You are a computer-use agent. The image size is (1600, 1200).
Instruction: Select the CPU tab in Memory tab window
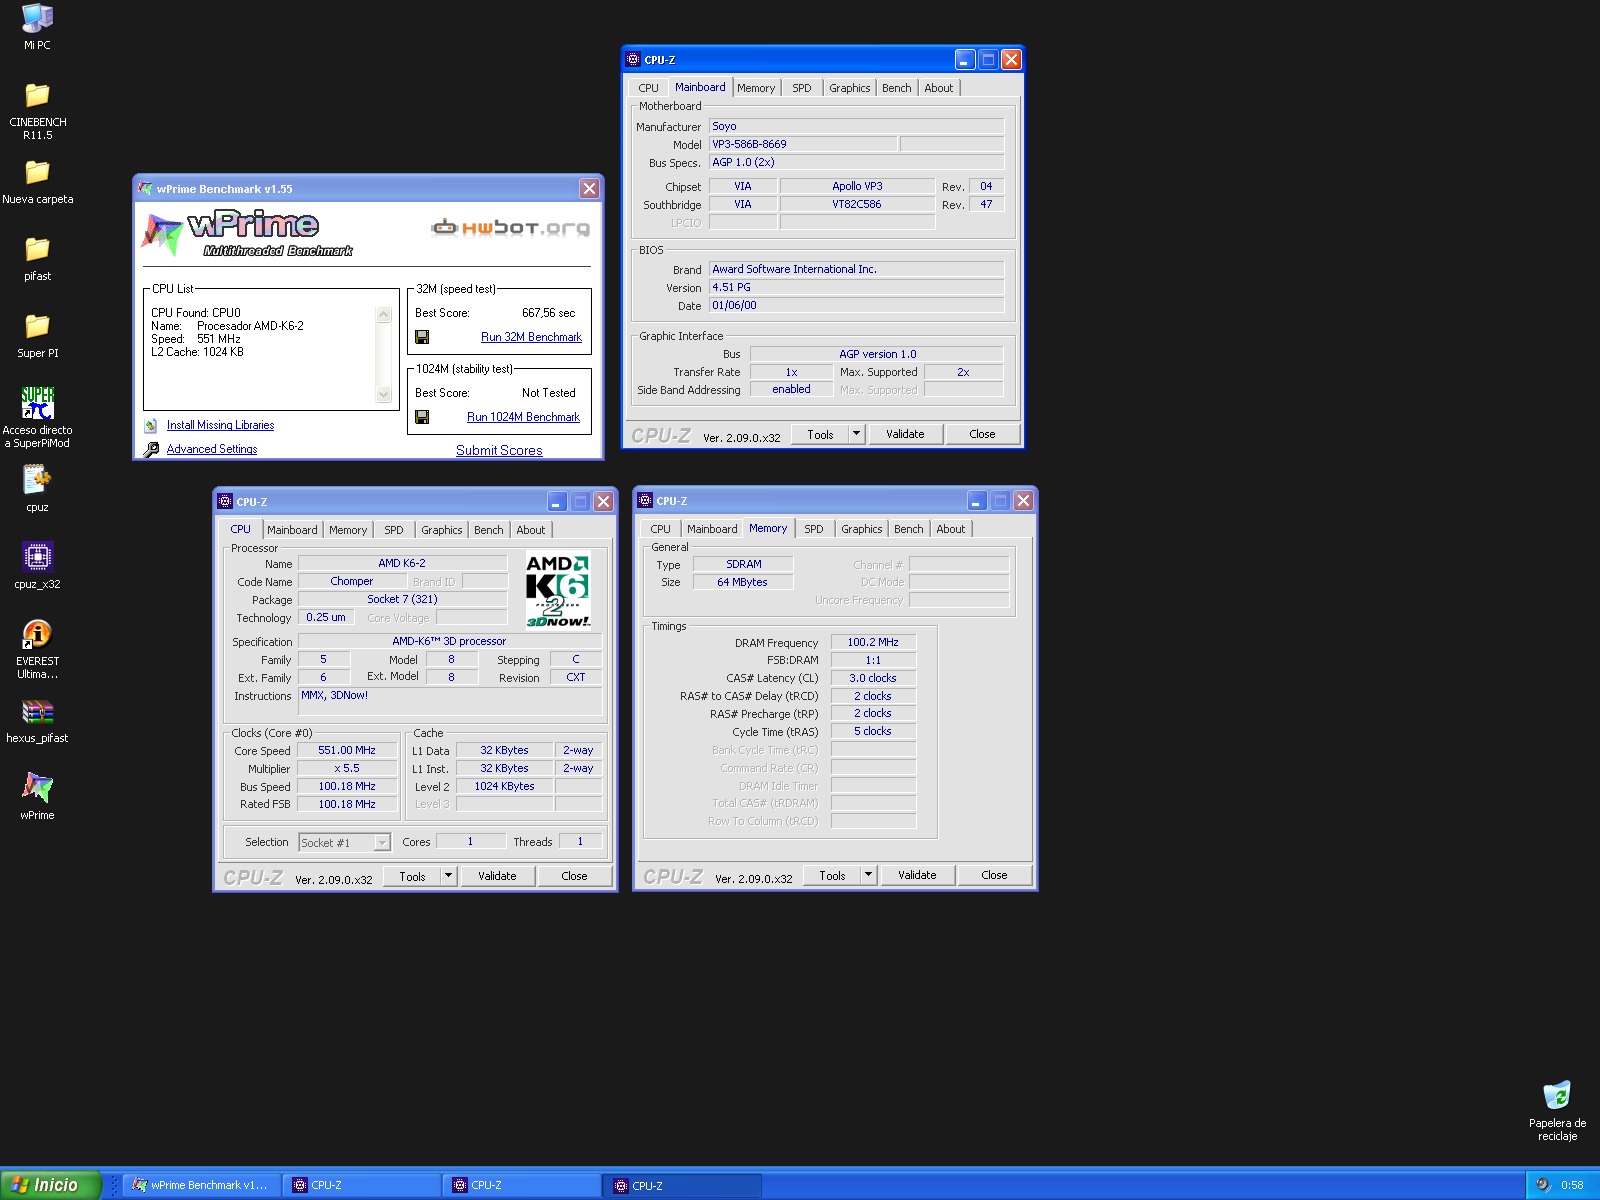pos(660,529)
